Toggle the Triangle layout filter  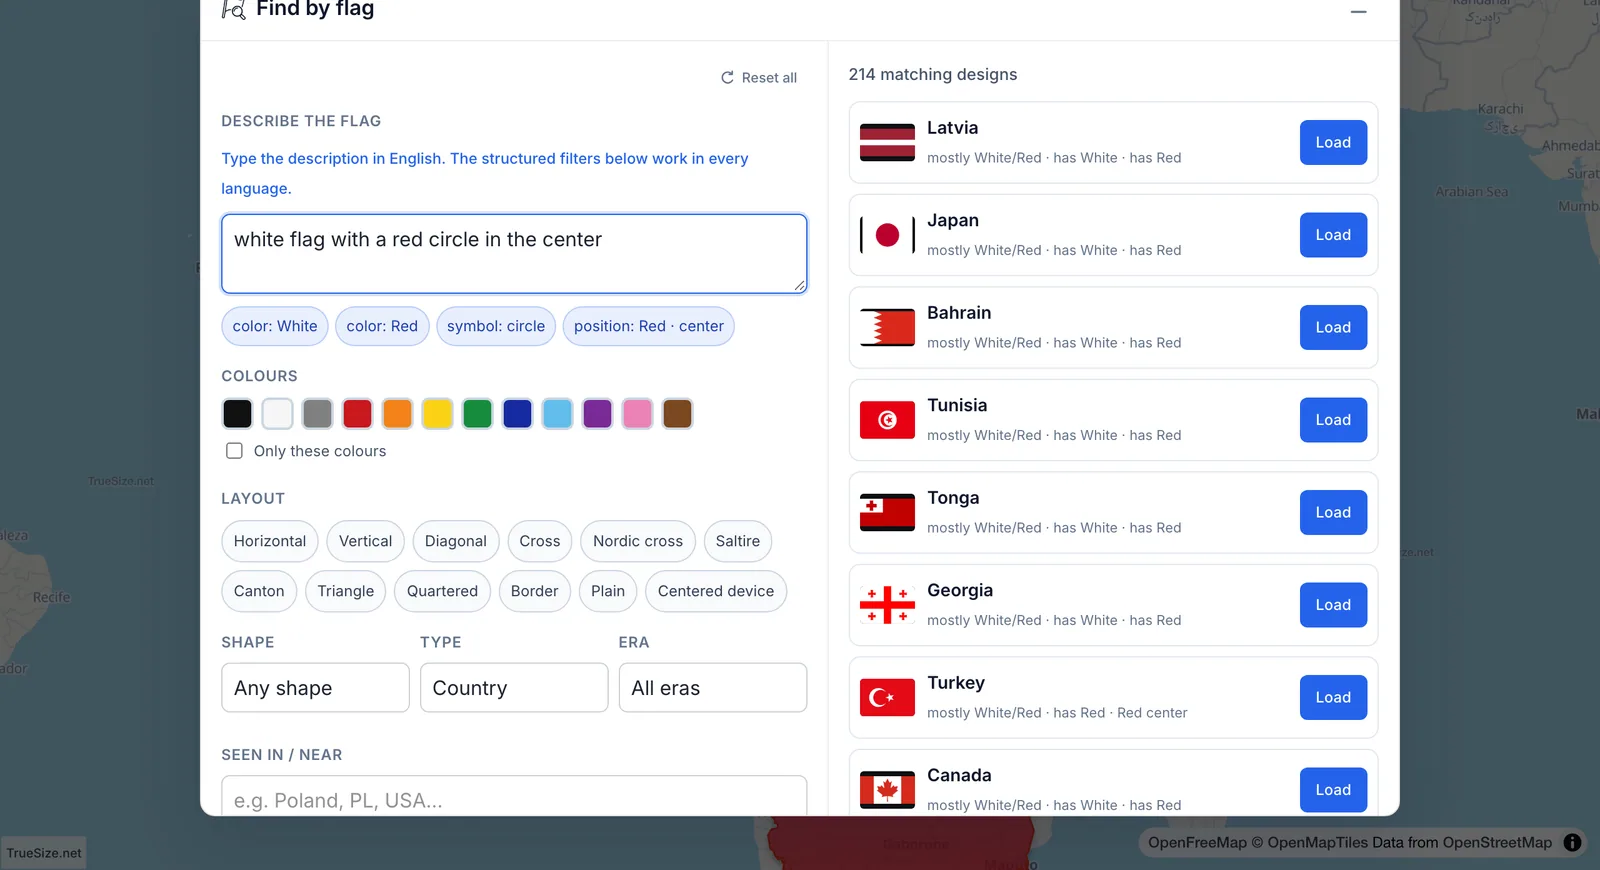346,591
